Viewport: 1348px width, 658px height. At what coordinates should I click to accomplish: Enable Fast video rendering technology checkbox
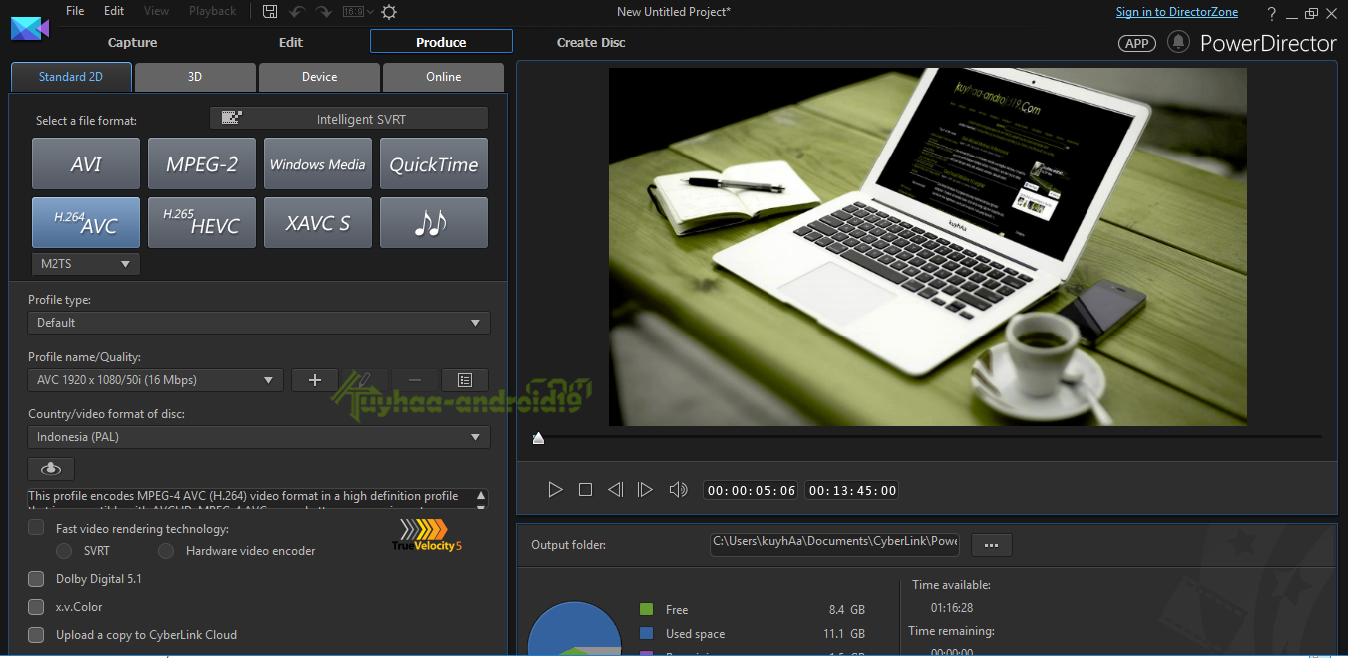[36, 527]
